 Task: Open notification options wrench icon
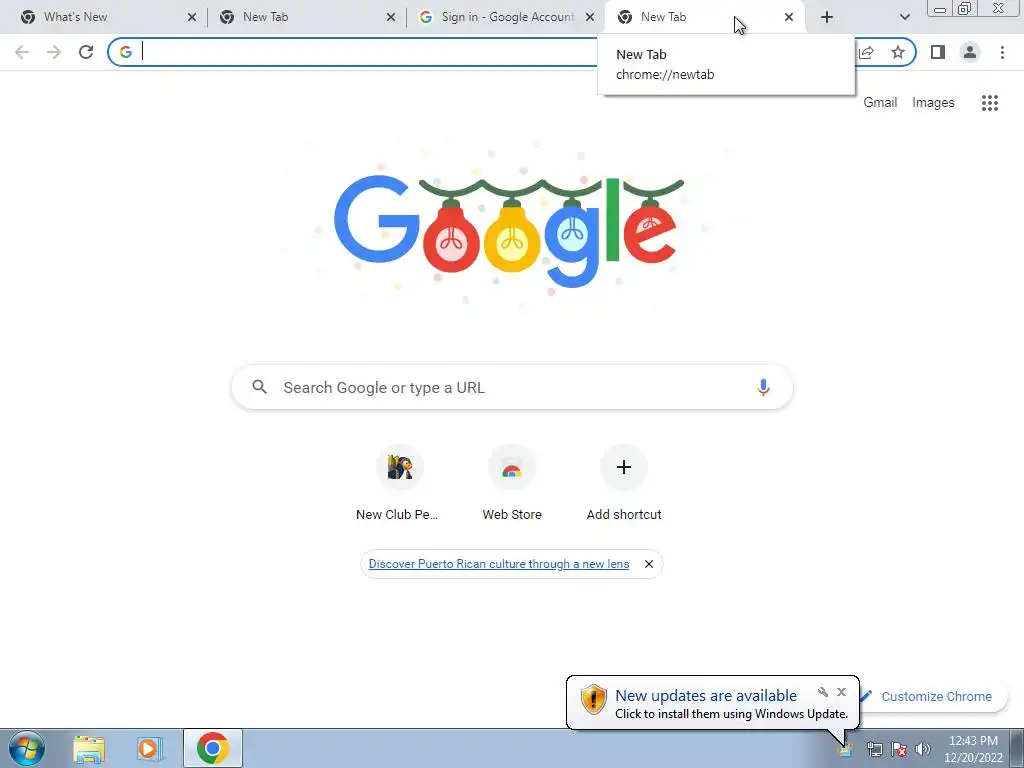tap(823, 692)
